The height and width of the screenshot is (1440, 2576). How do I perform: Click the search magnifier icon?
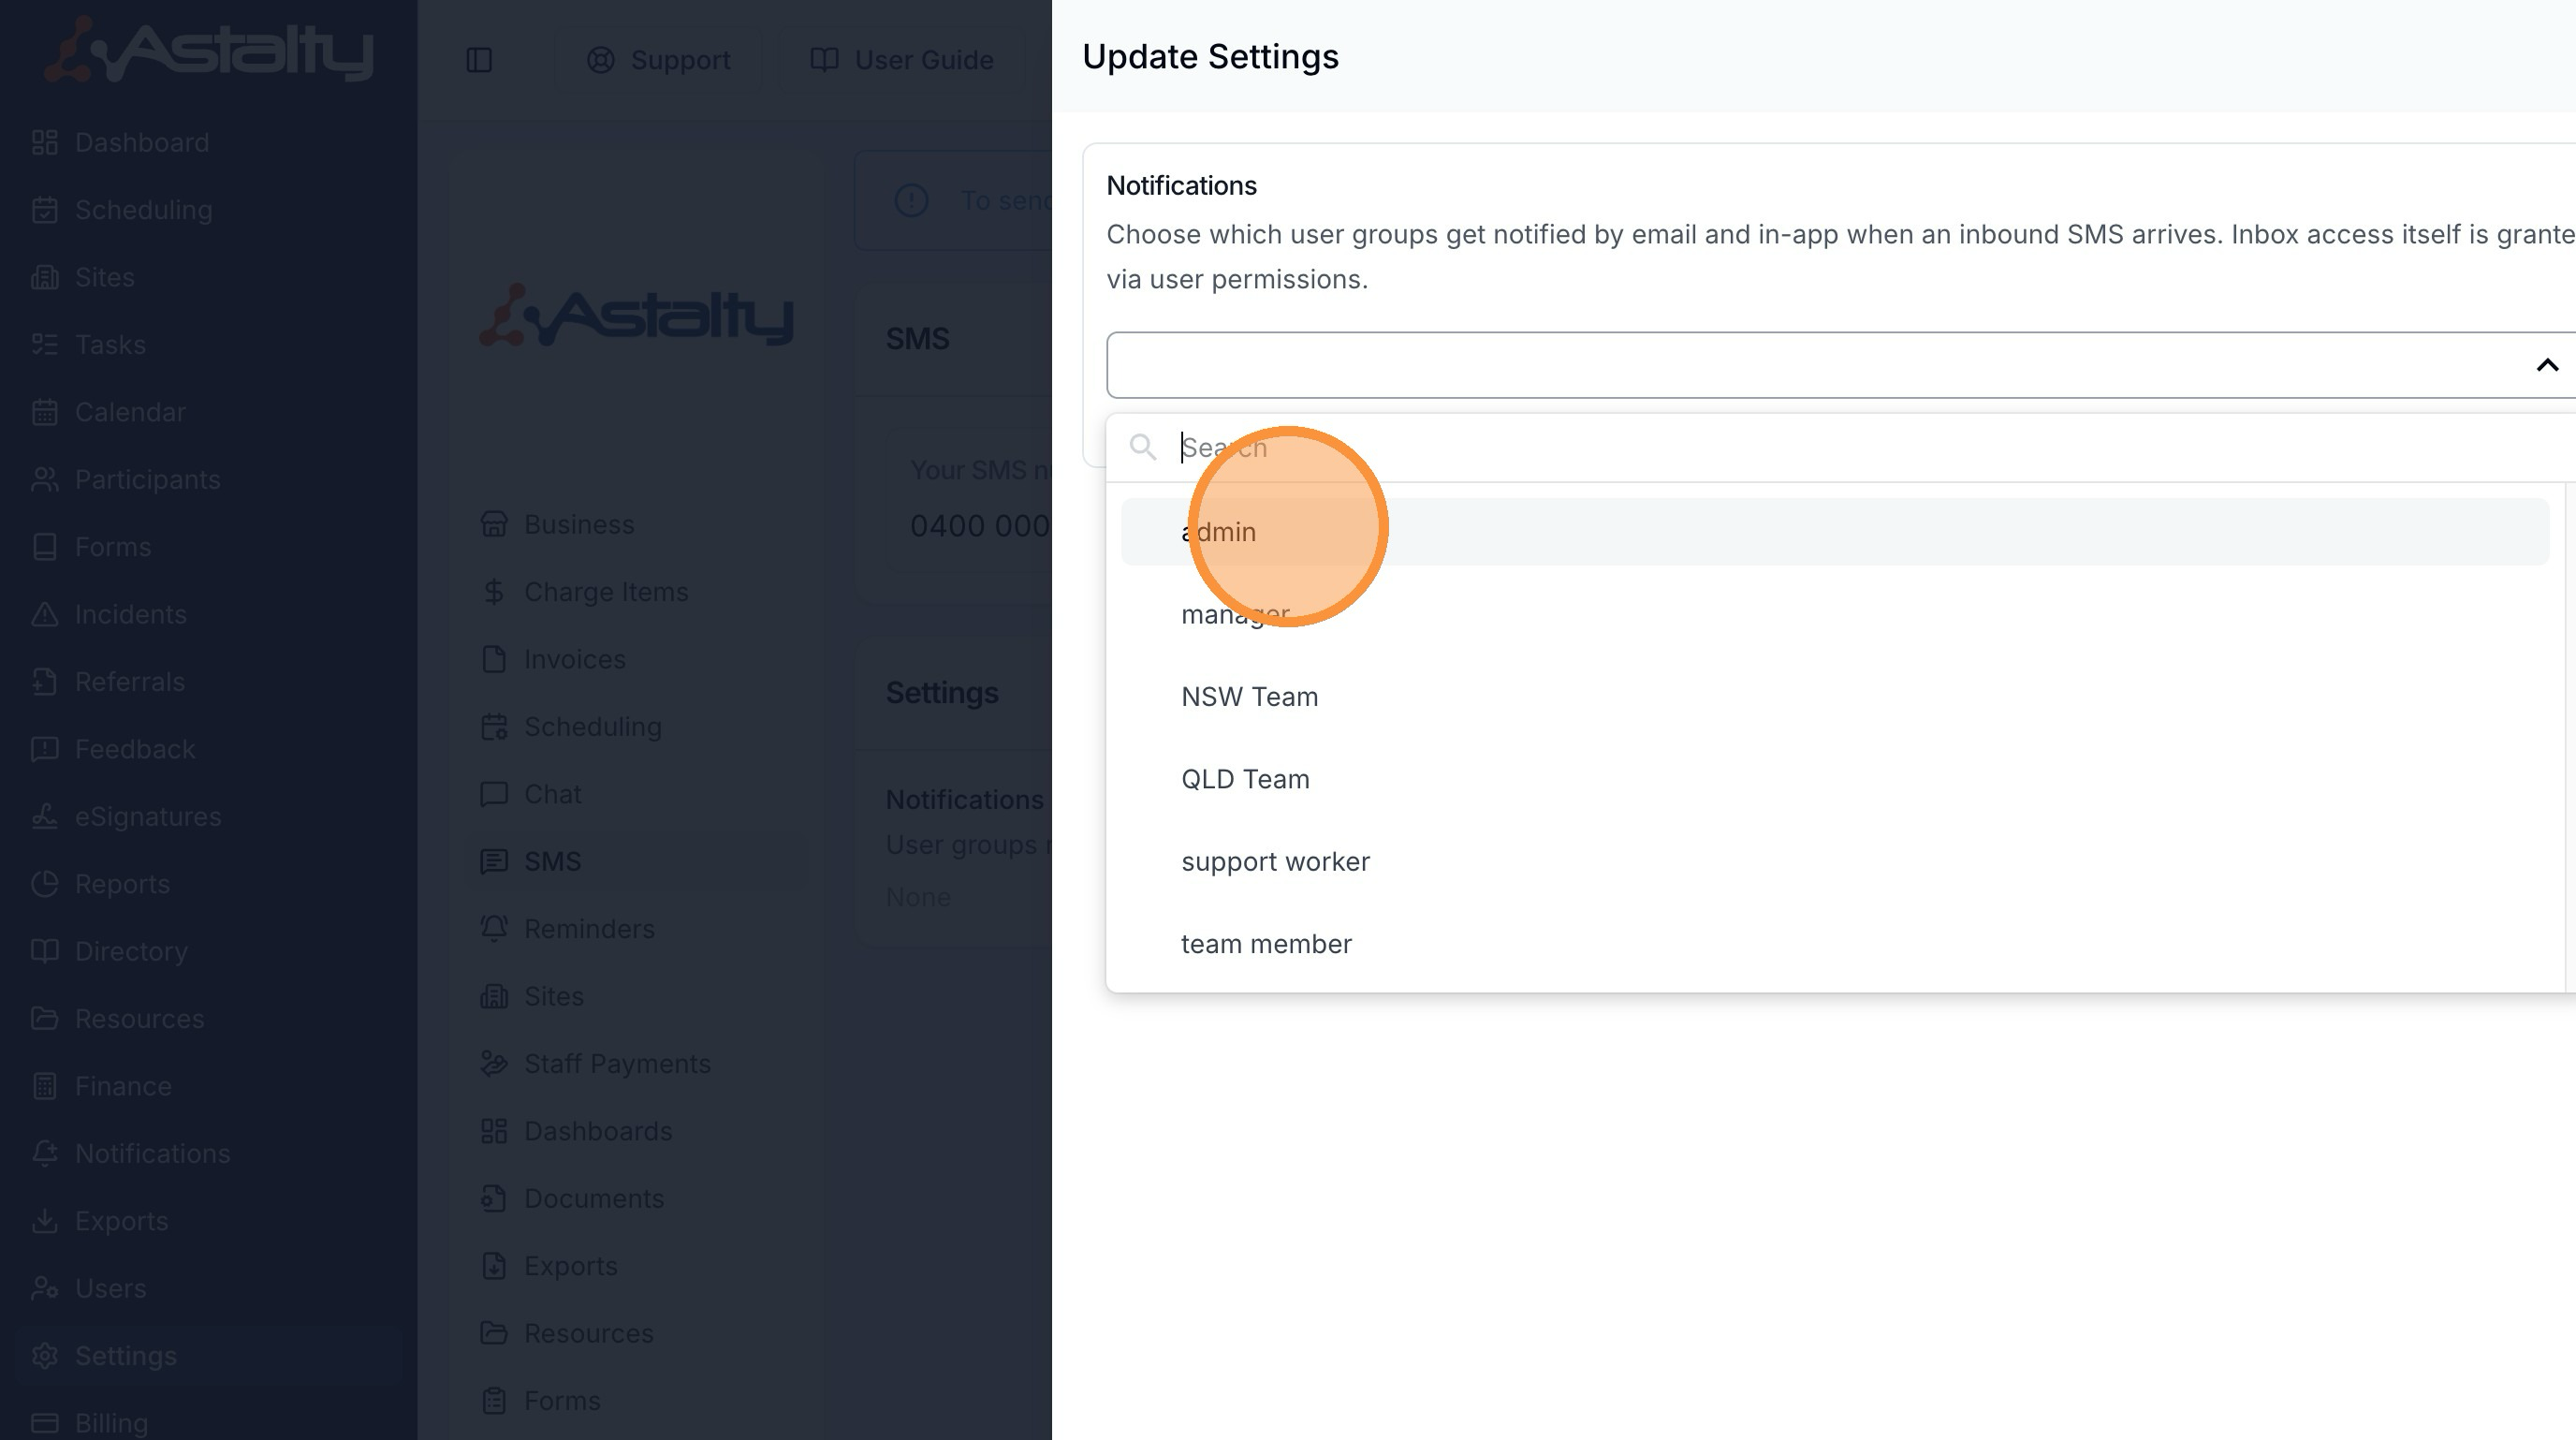coord(1142,447)
